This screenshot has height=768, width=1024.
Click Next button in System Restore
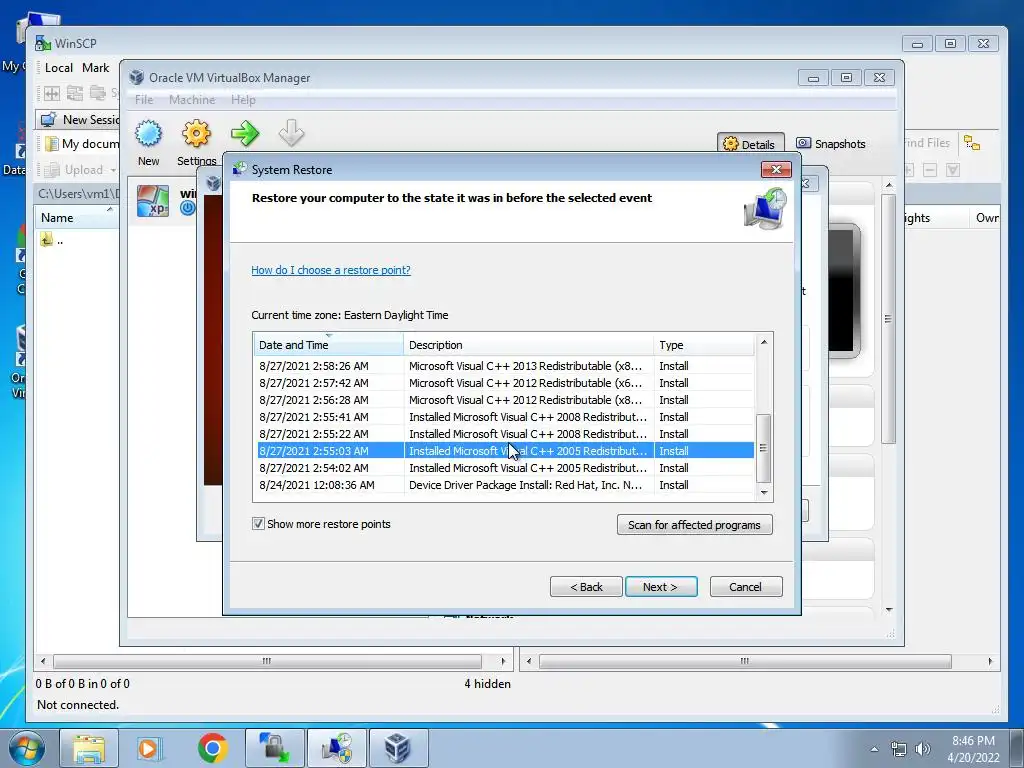(661, 586)
